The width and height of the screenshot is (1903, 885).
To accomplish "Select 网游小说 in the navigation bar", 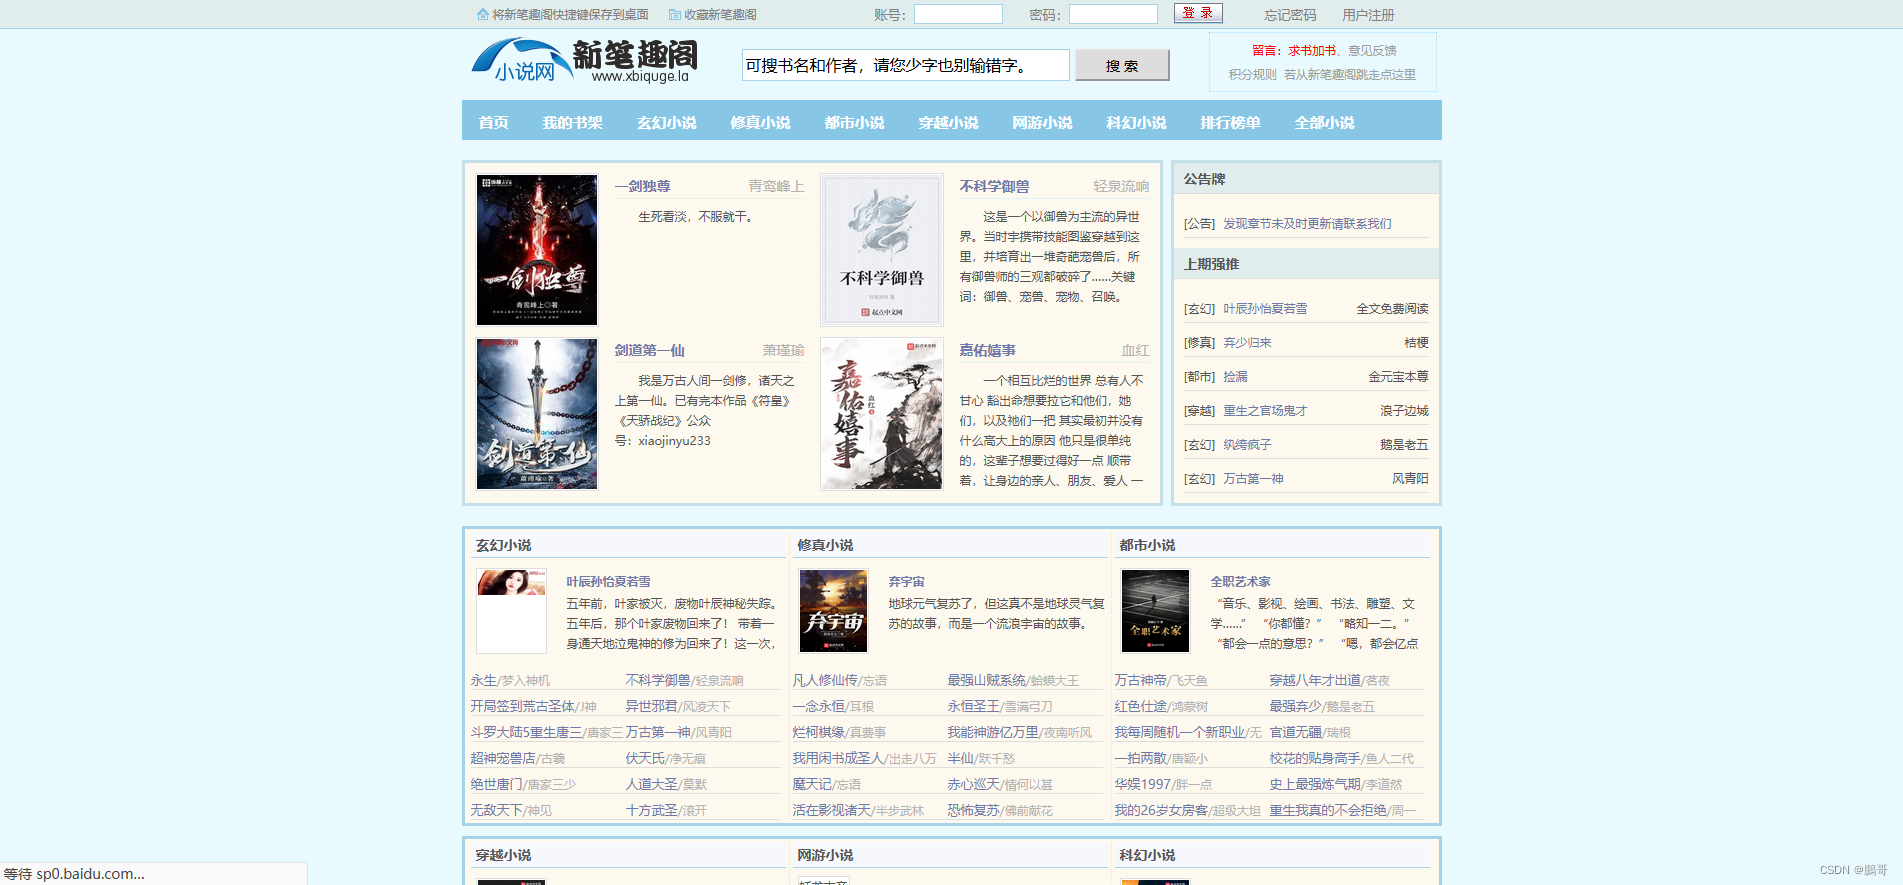I will pos(1042,122).
